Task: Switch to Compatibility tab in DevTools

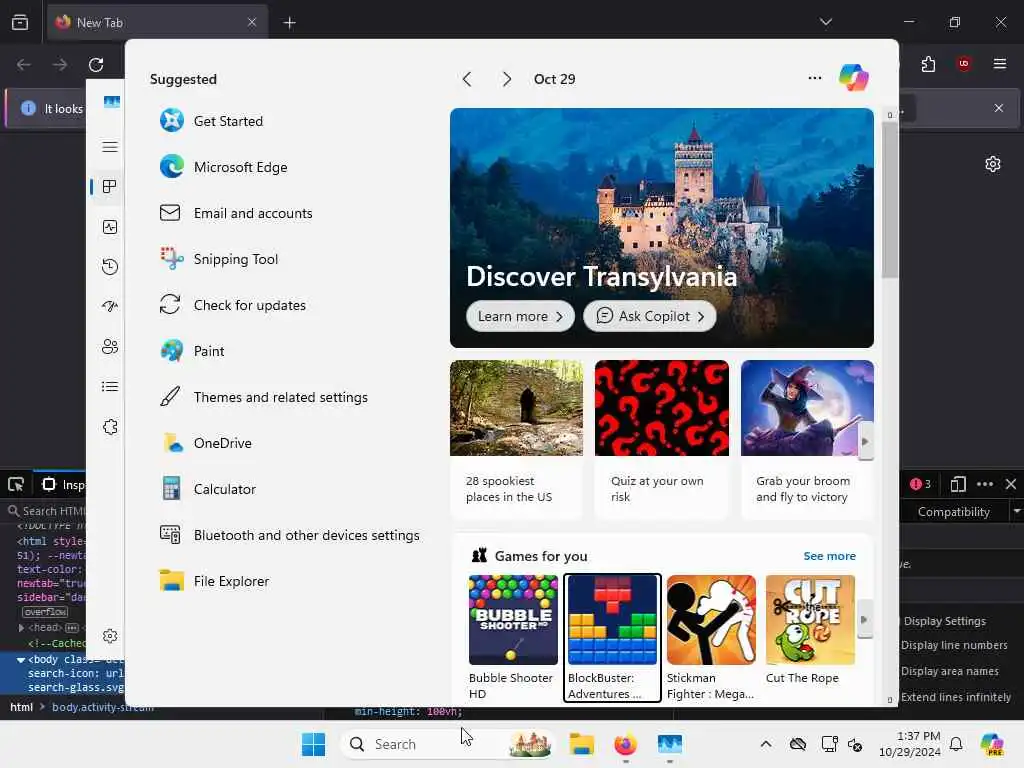Action: pos(953,511)
